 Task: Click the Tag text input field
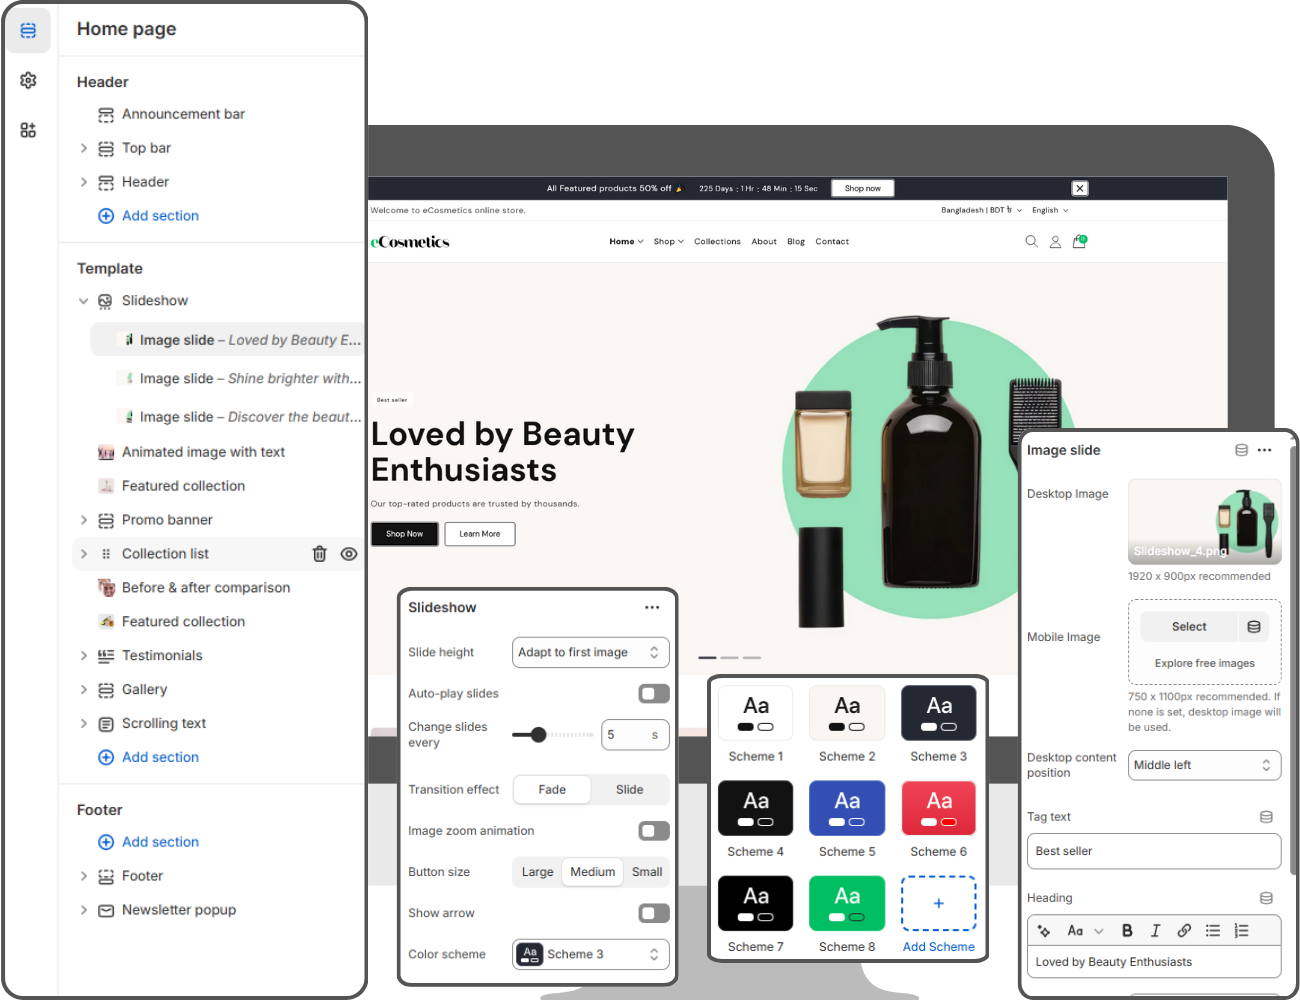pyautogui.click(x=1154, y=851)
